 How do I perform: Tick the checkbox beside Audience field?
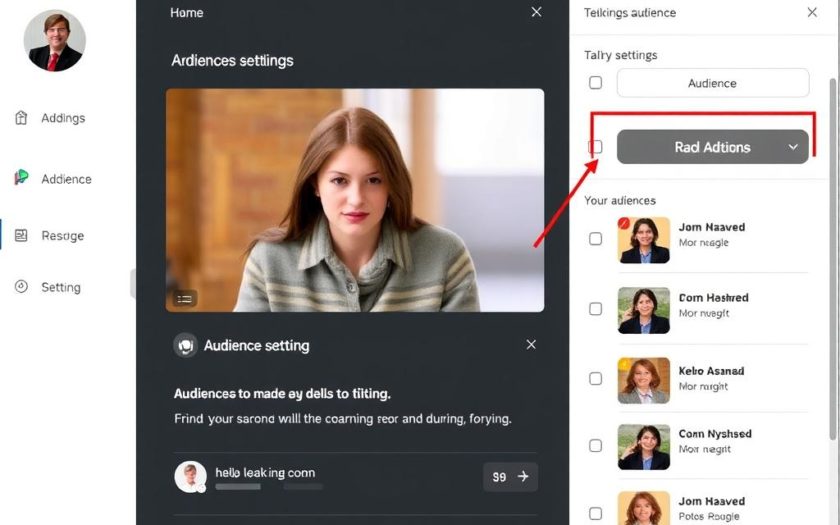596,83
